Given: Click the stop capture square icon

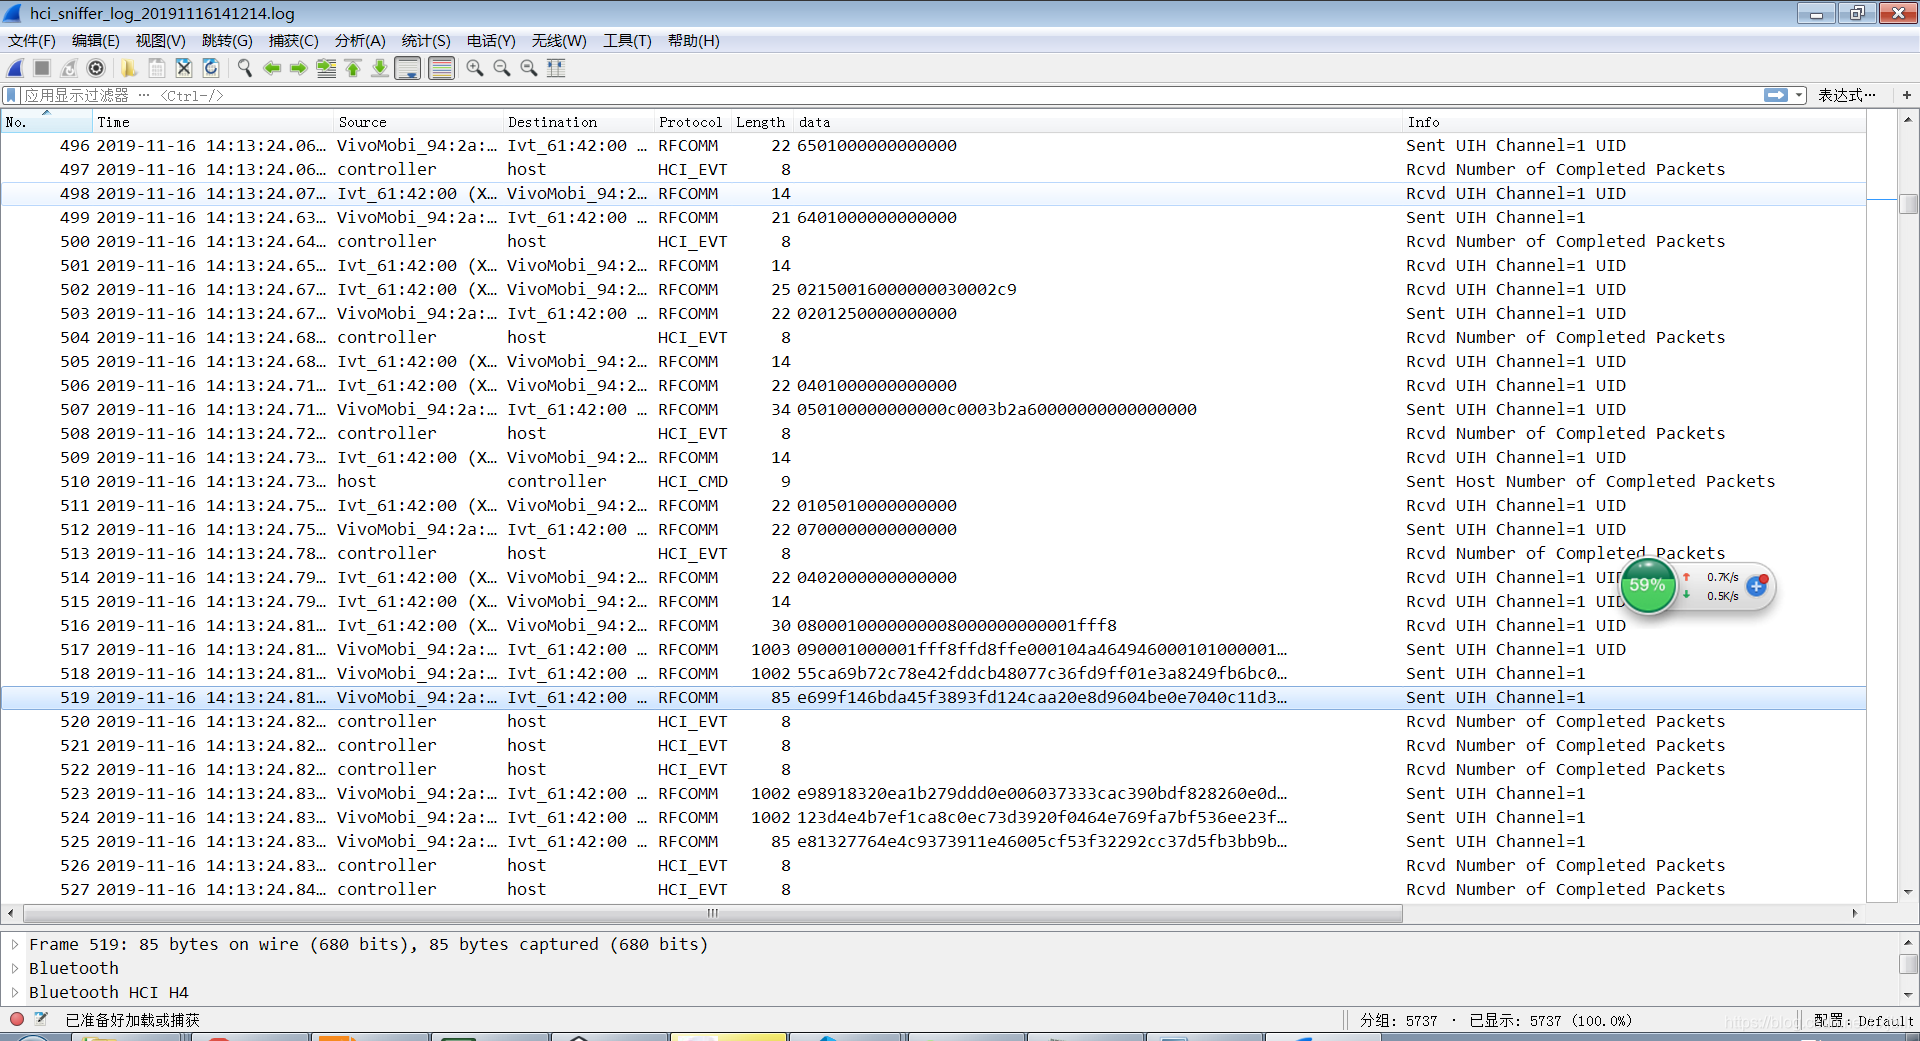Looking at the screenshot, I should pos(42,68).
